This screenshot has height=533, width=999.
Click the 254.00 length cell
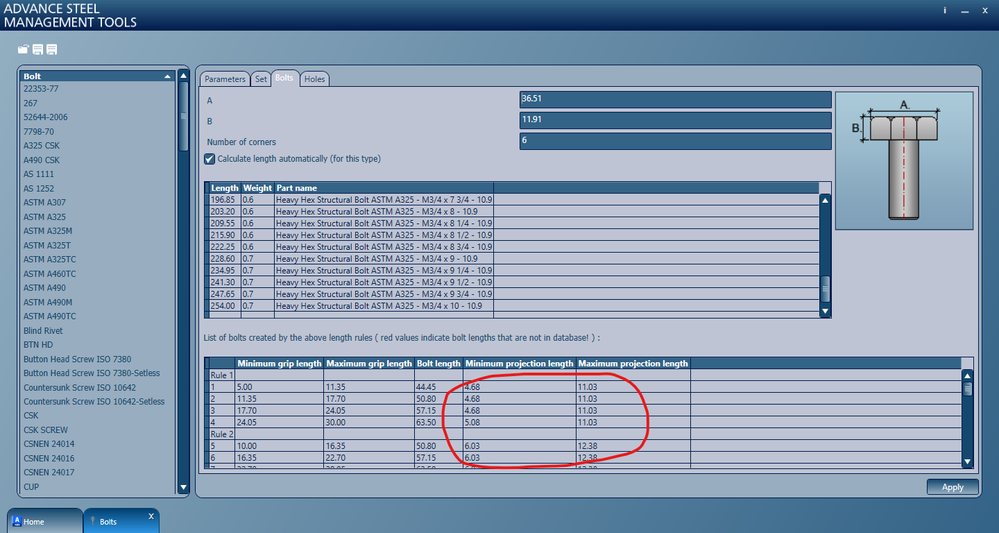(225, 306)
